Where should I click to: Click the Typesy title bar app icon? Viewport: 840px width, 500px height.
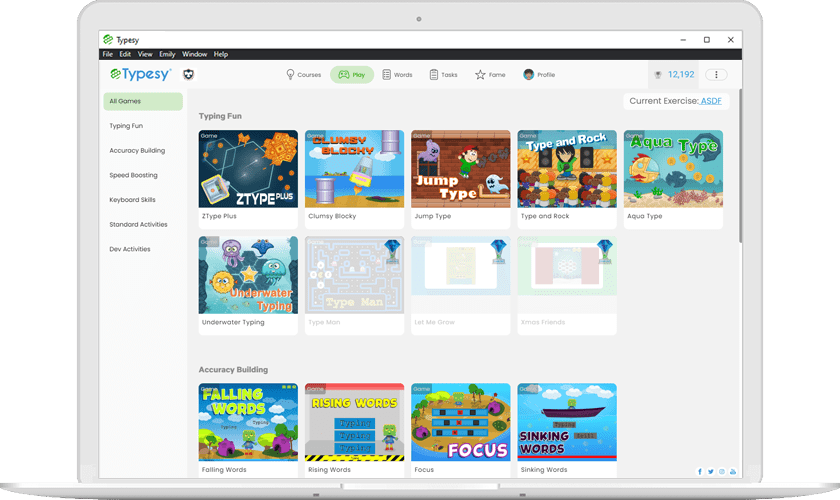tap(108, 40)
